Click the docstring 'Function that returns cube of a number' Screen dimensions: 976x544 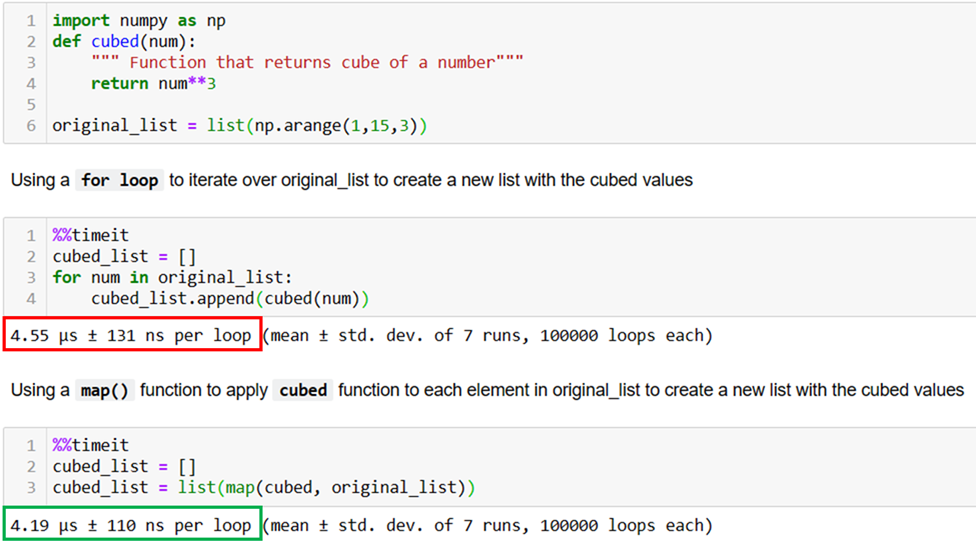[x=307, y=62]
